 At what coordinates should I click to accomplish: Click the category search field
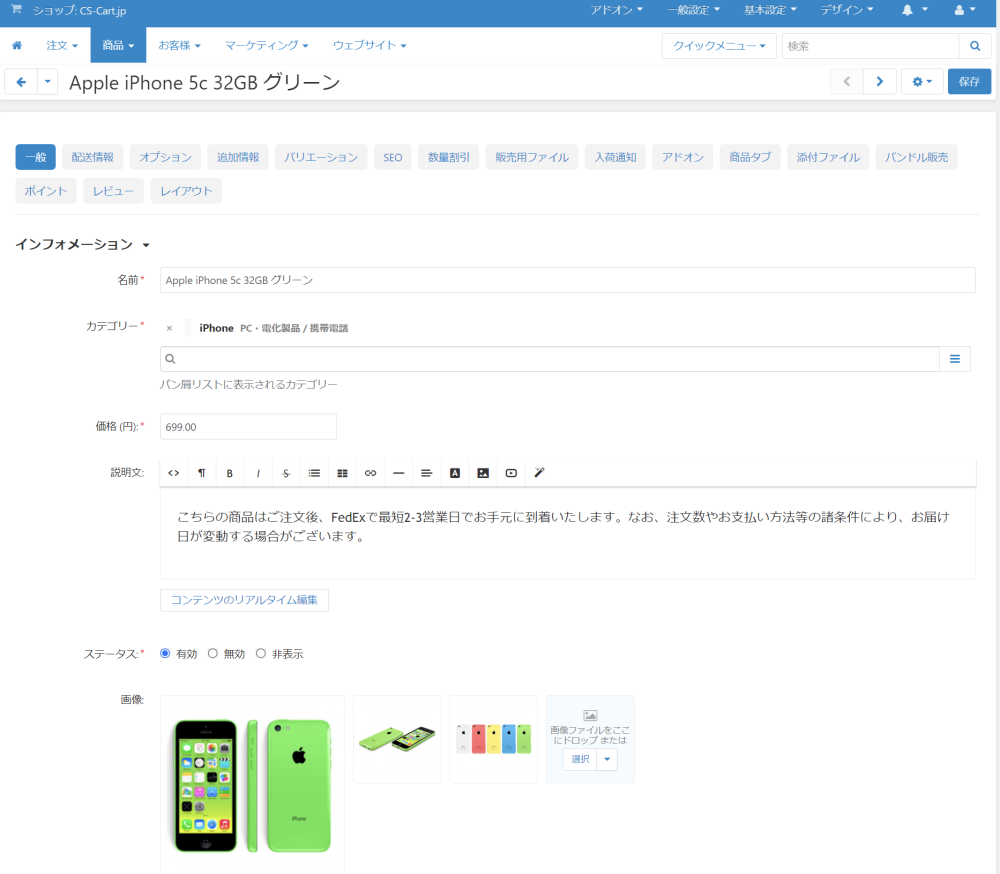tap(550, 359)
